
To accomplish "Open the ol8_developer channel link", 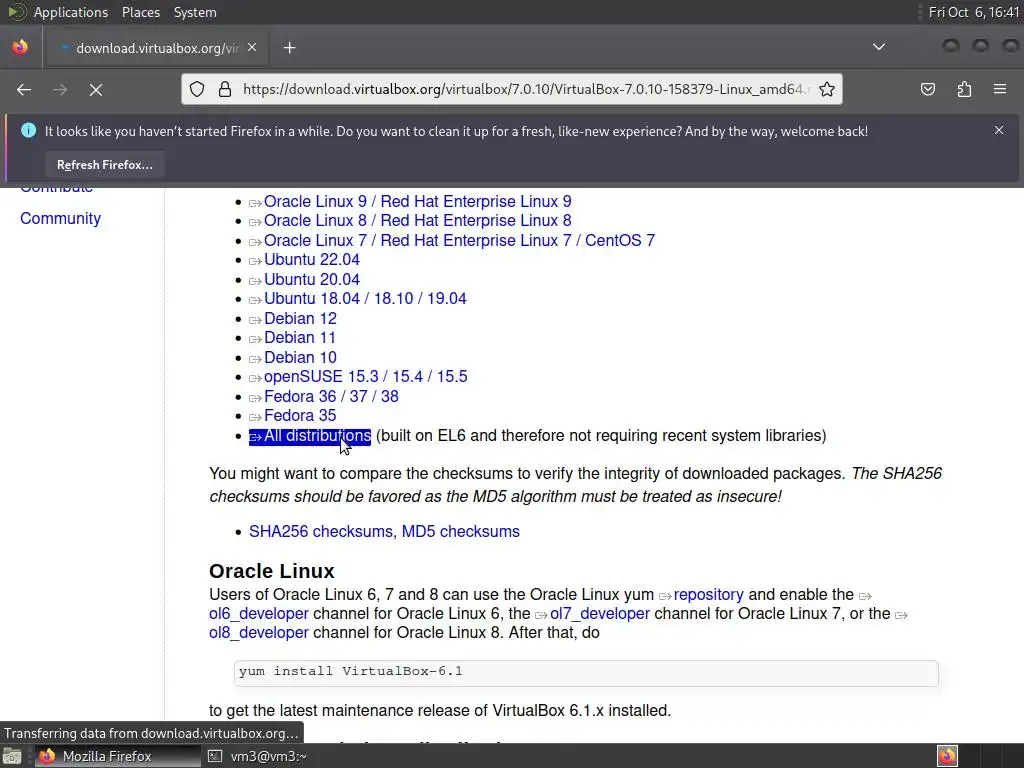I will point(259,633).
